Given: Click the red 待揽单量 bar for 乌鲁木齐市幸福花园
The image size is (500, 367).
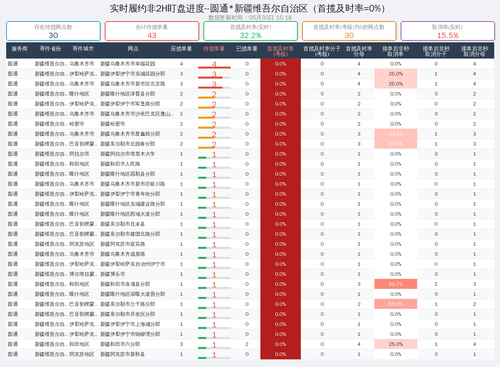Looking at the screenshot, I should tap(214, 67).
